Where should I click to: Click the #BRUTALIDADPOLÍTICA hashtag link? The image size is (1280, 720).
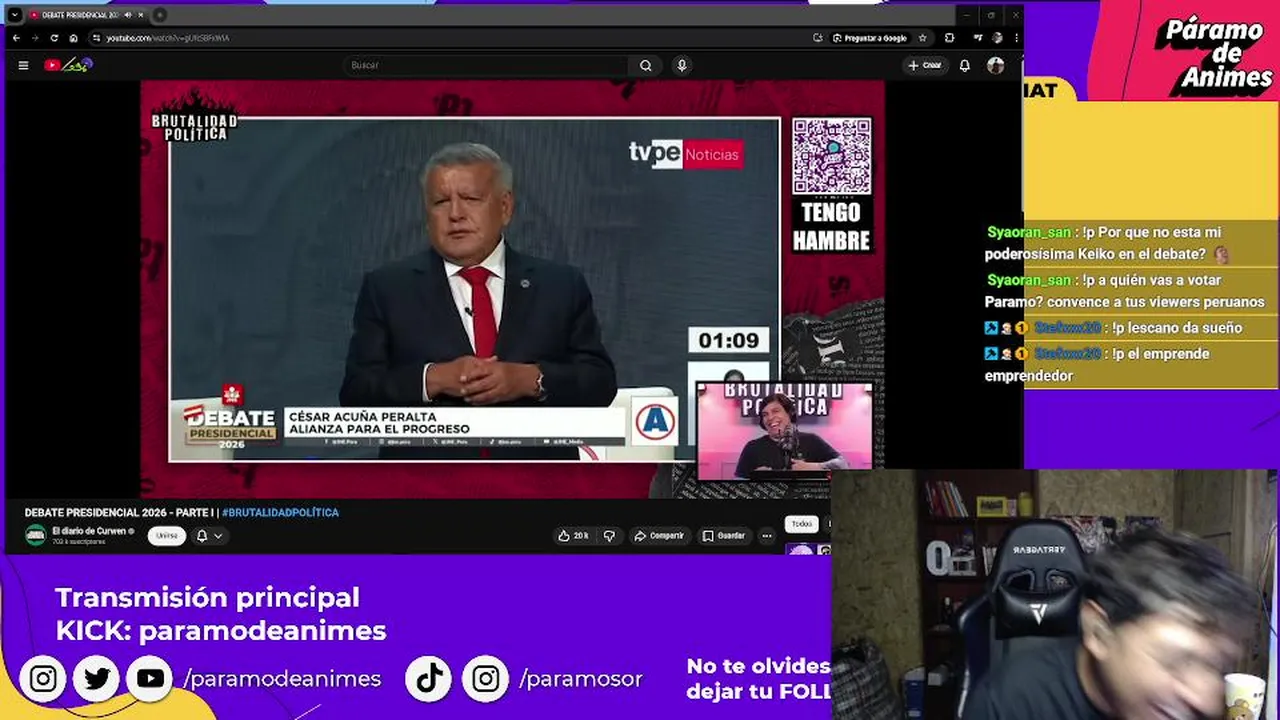coord(280,513)
